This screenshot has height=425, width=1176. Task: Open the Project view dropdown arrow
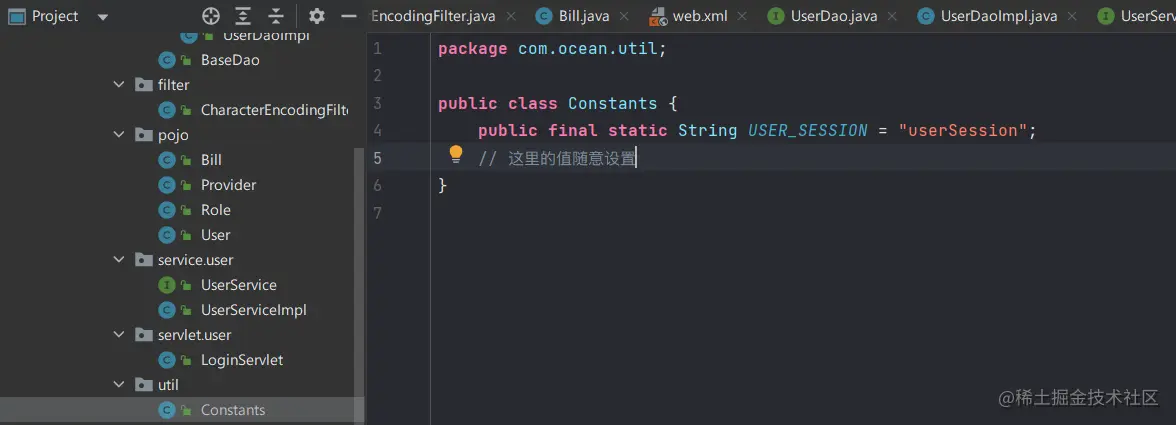[103, 16]
